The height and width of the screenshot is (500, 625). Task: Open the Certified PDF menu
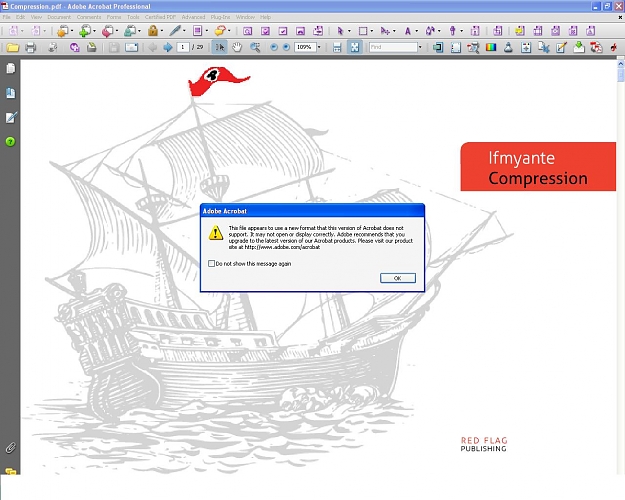click(x=160, y=17)
